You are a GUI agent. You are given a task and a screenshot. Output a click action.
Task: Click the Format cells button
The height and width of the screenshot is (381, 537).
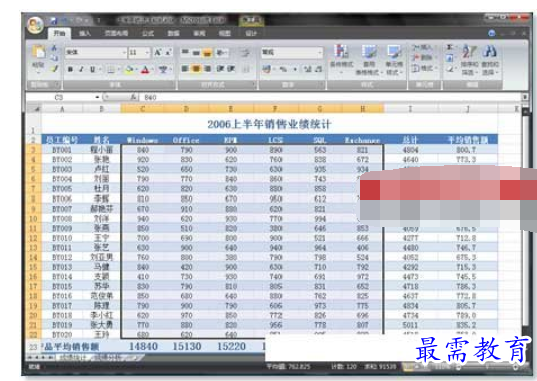point(424,68)
